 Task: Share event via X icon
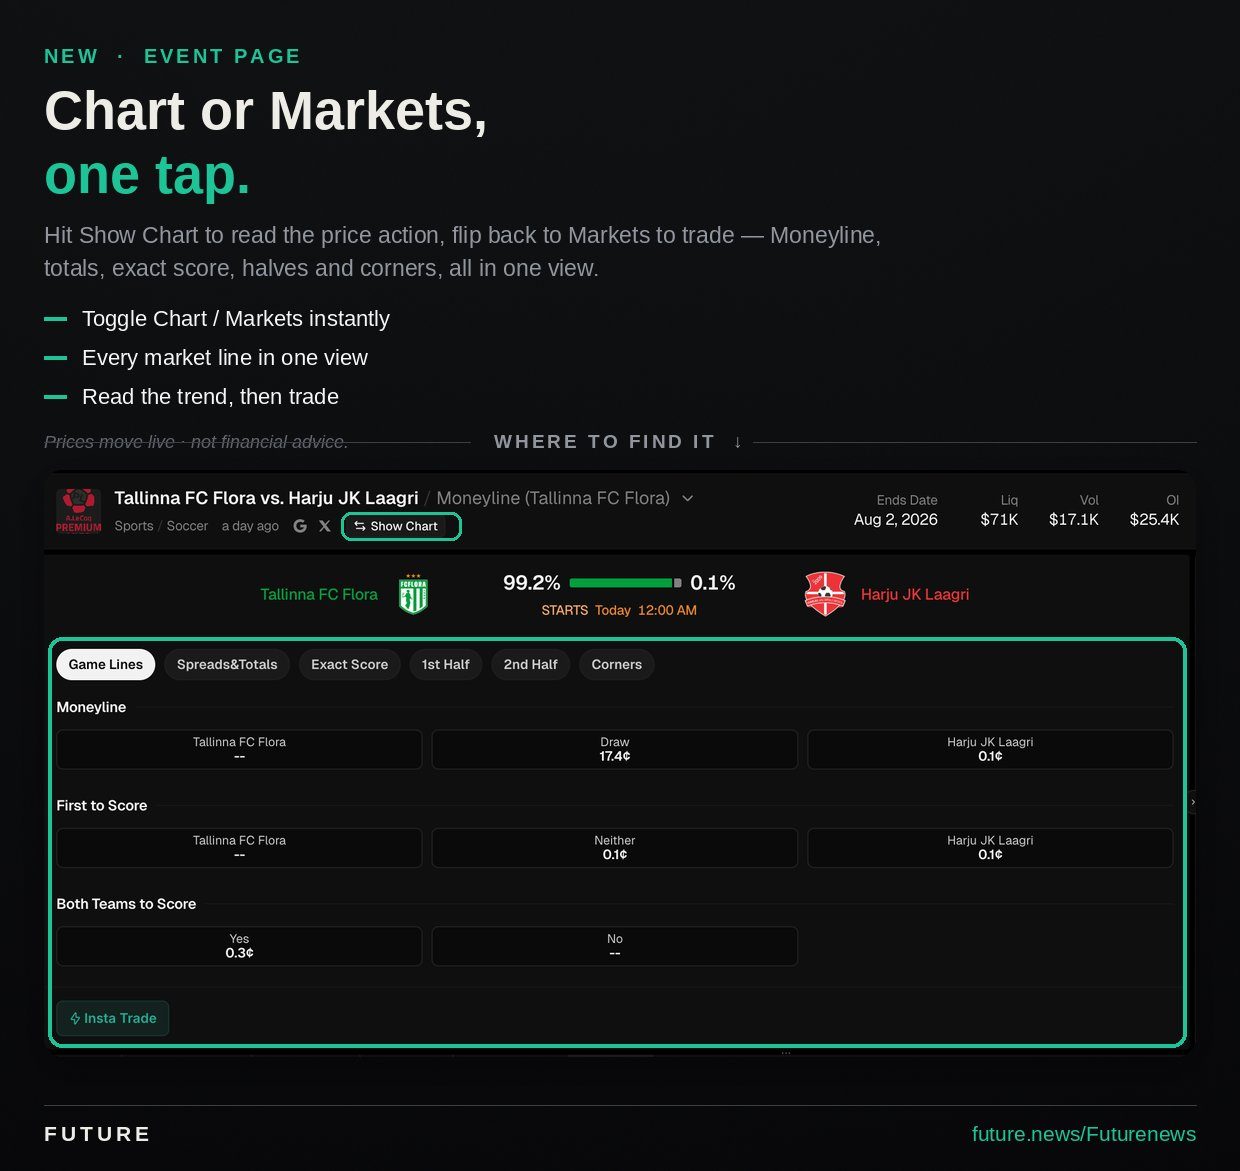pyautogui.click(x=325, y=526)
